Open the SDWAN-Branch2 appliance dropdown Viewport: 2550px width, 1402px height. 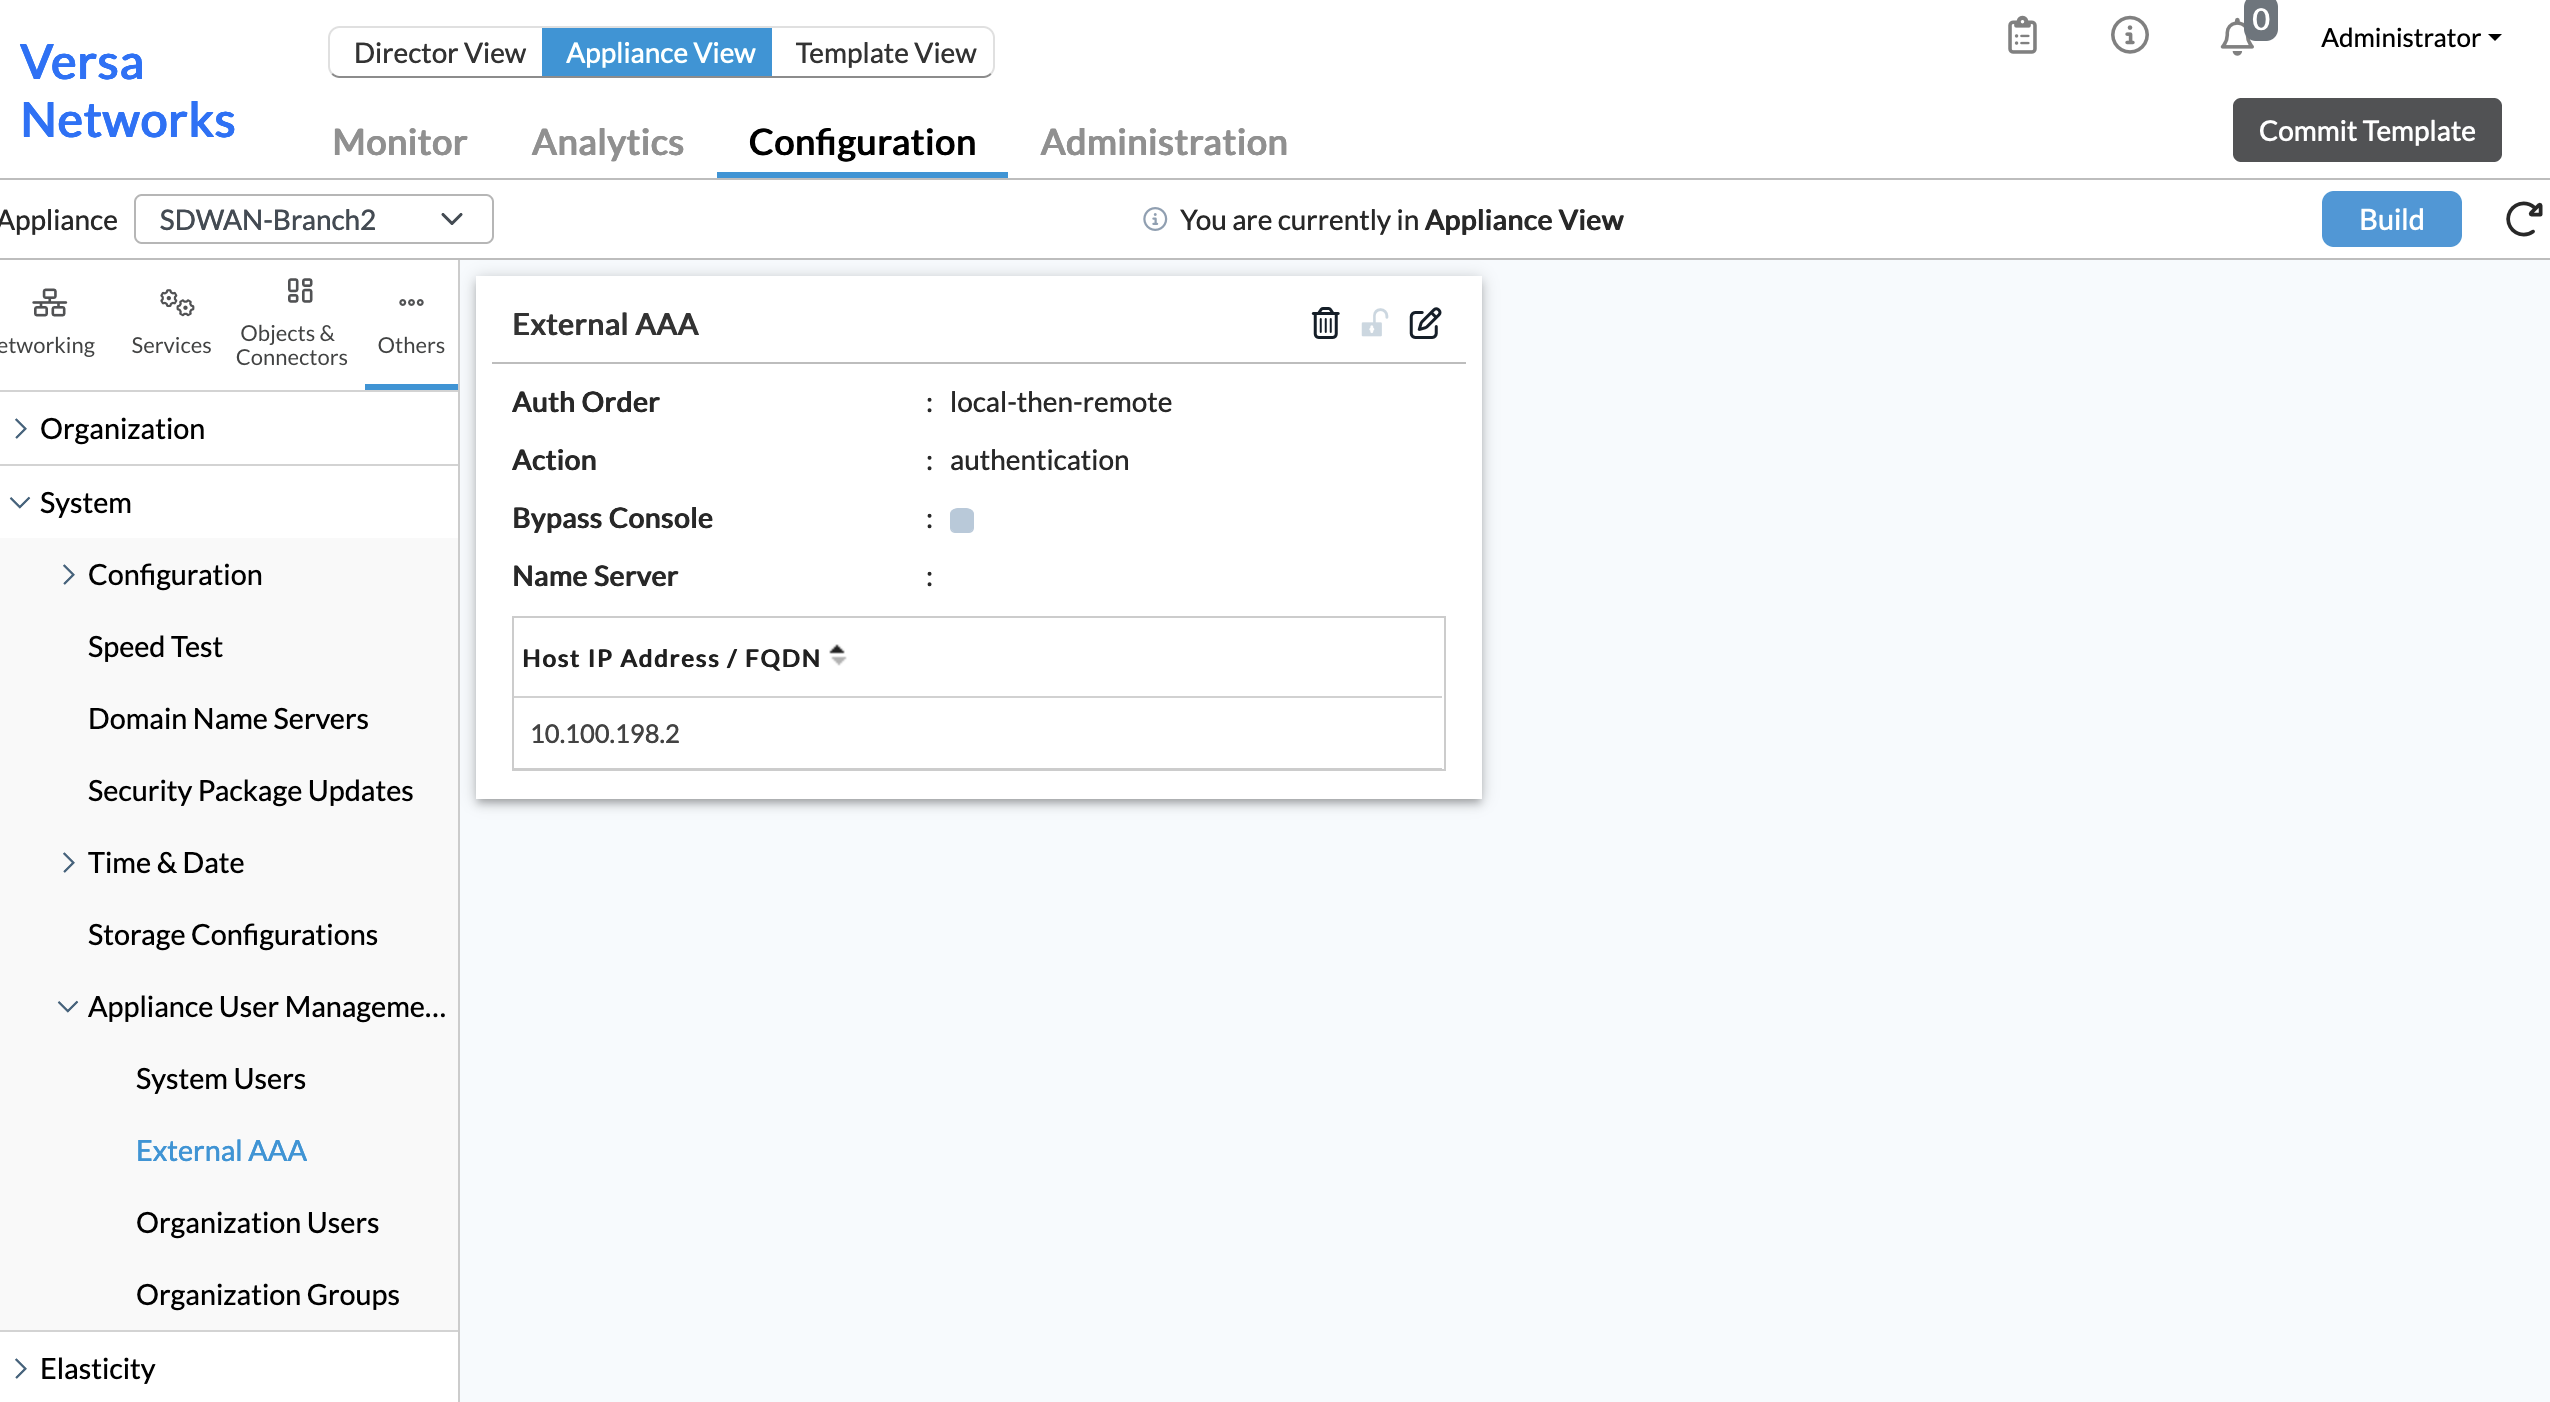(313, 219)
